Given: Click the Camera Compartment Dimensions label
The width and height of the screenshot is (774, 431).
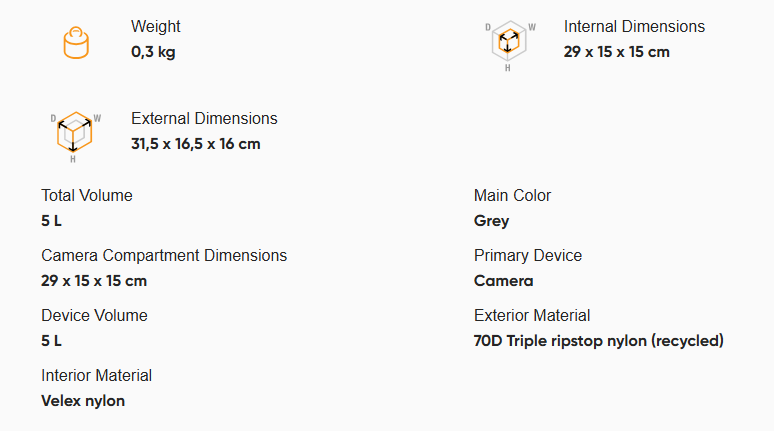Looking at the screenshot, I should (x=164, y=255).
